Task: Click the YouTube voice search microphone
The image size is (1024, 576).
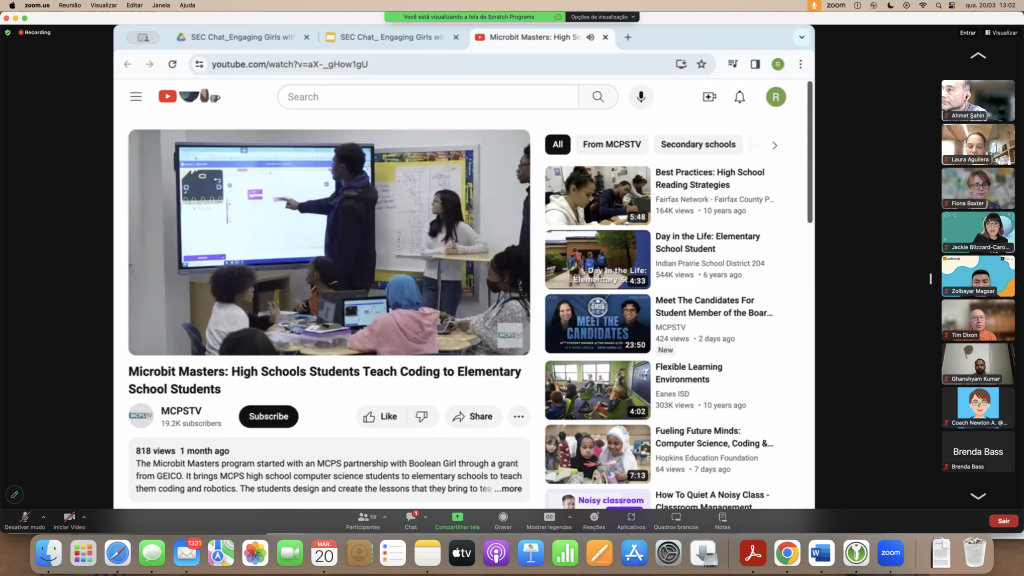Action: [640, 97]
